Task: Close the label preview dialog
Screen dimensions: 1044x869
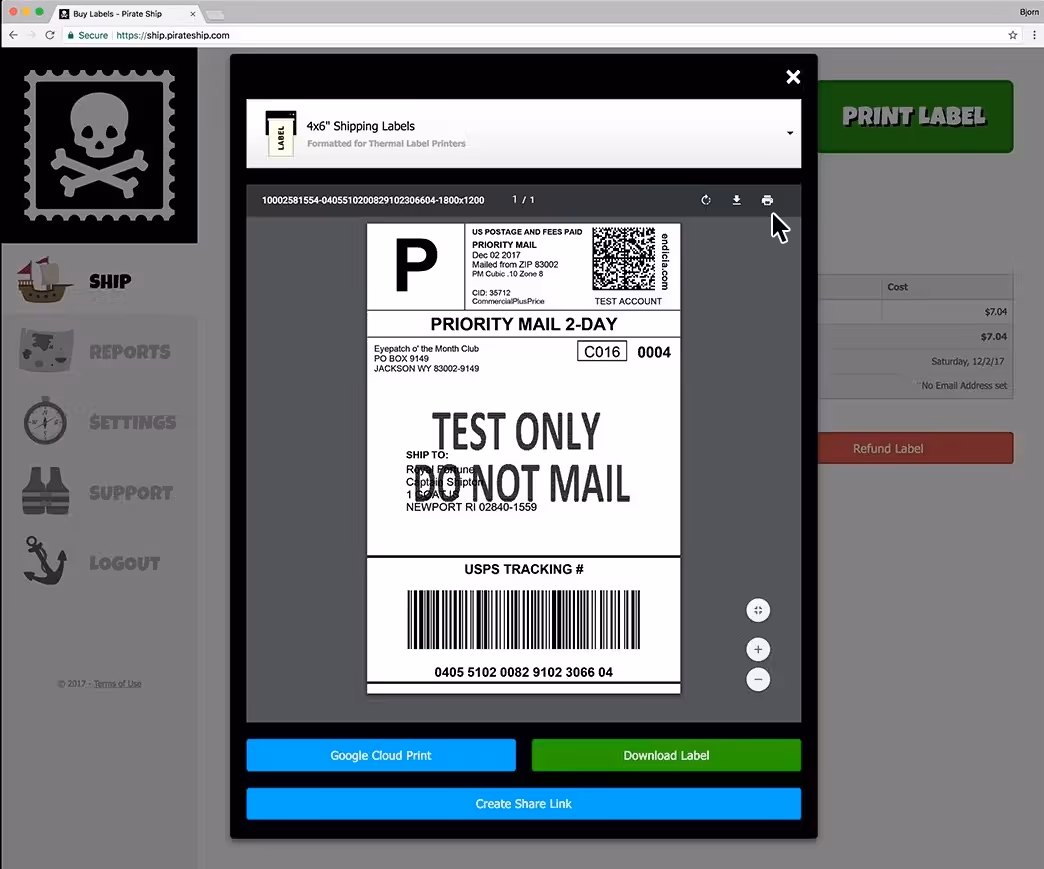Action: pyautogui.click(x=793, y=77)
